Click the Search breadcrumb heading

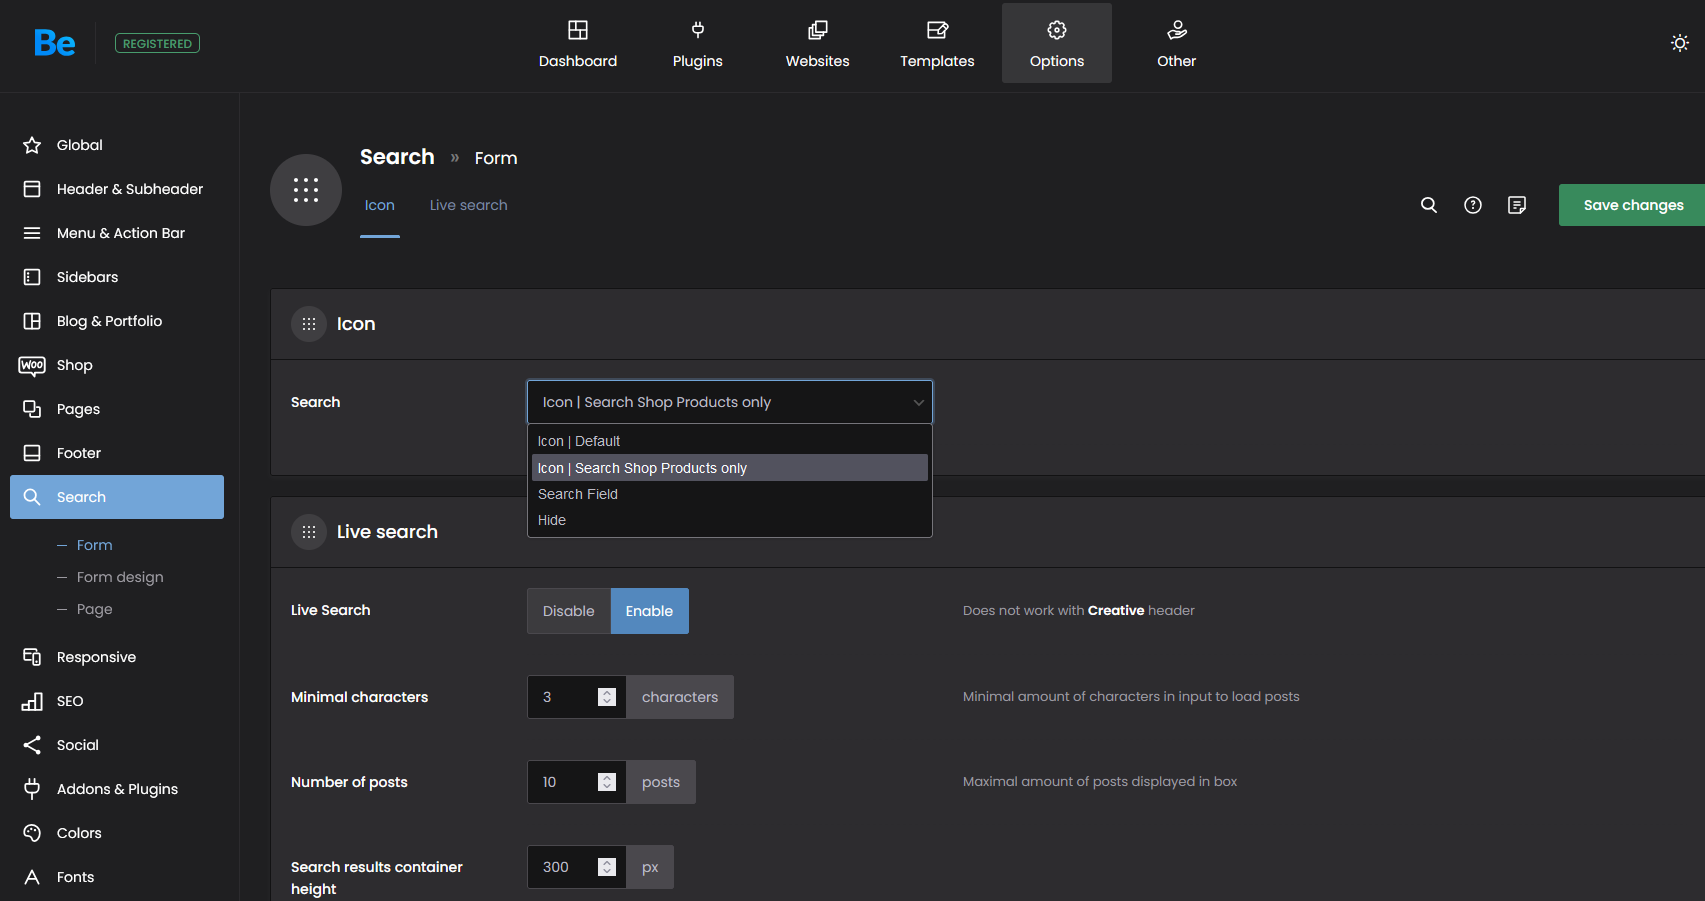(397, 157)
